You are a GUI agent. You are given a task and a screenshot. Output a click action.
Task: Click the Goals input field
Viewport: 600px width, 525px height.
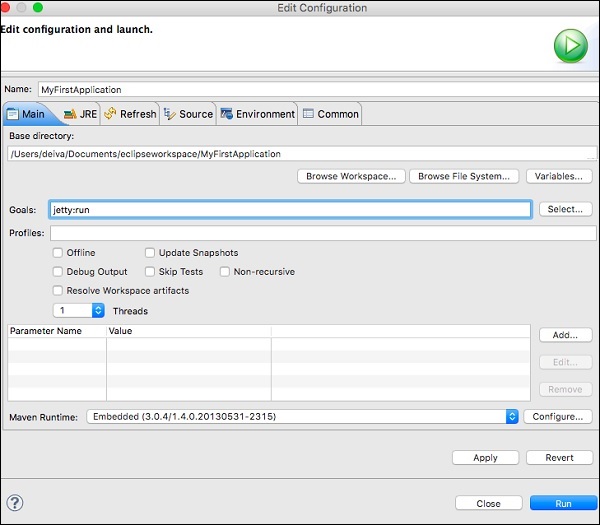click(x=290, y=210)
